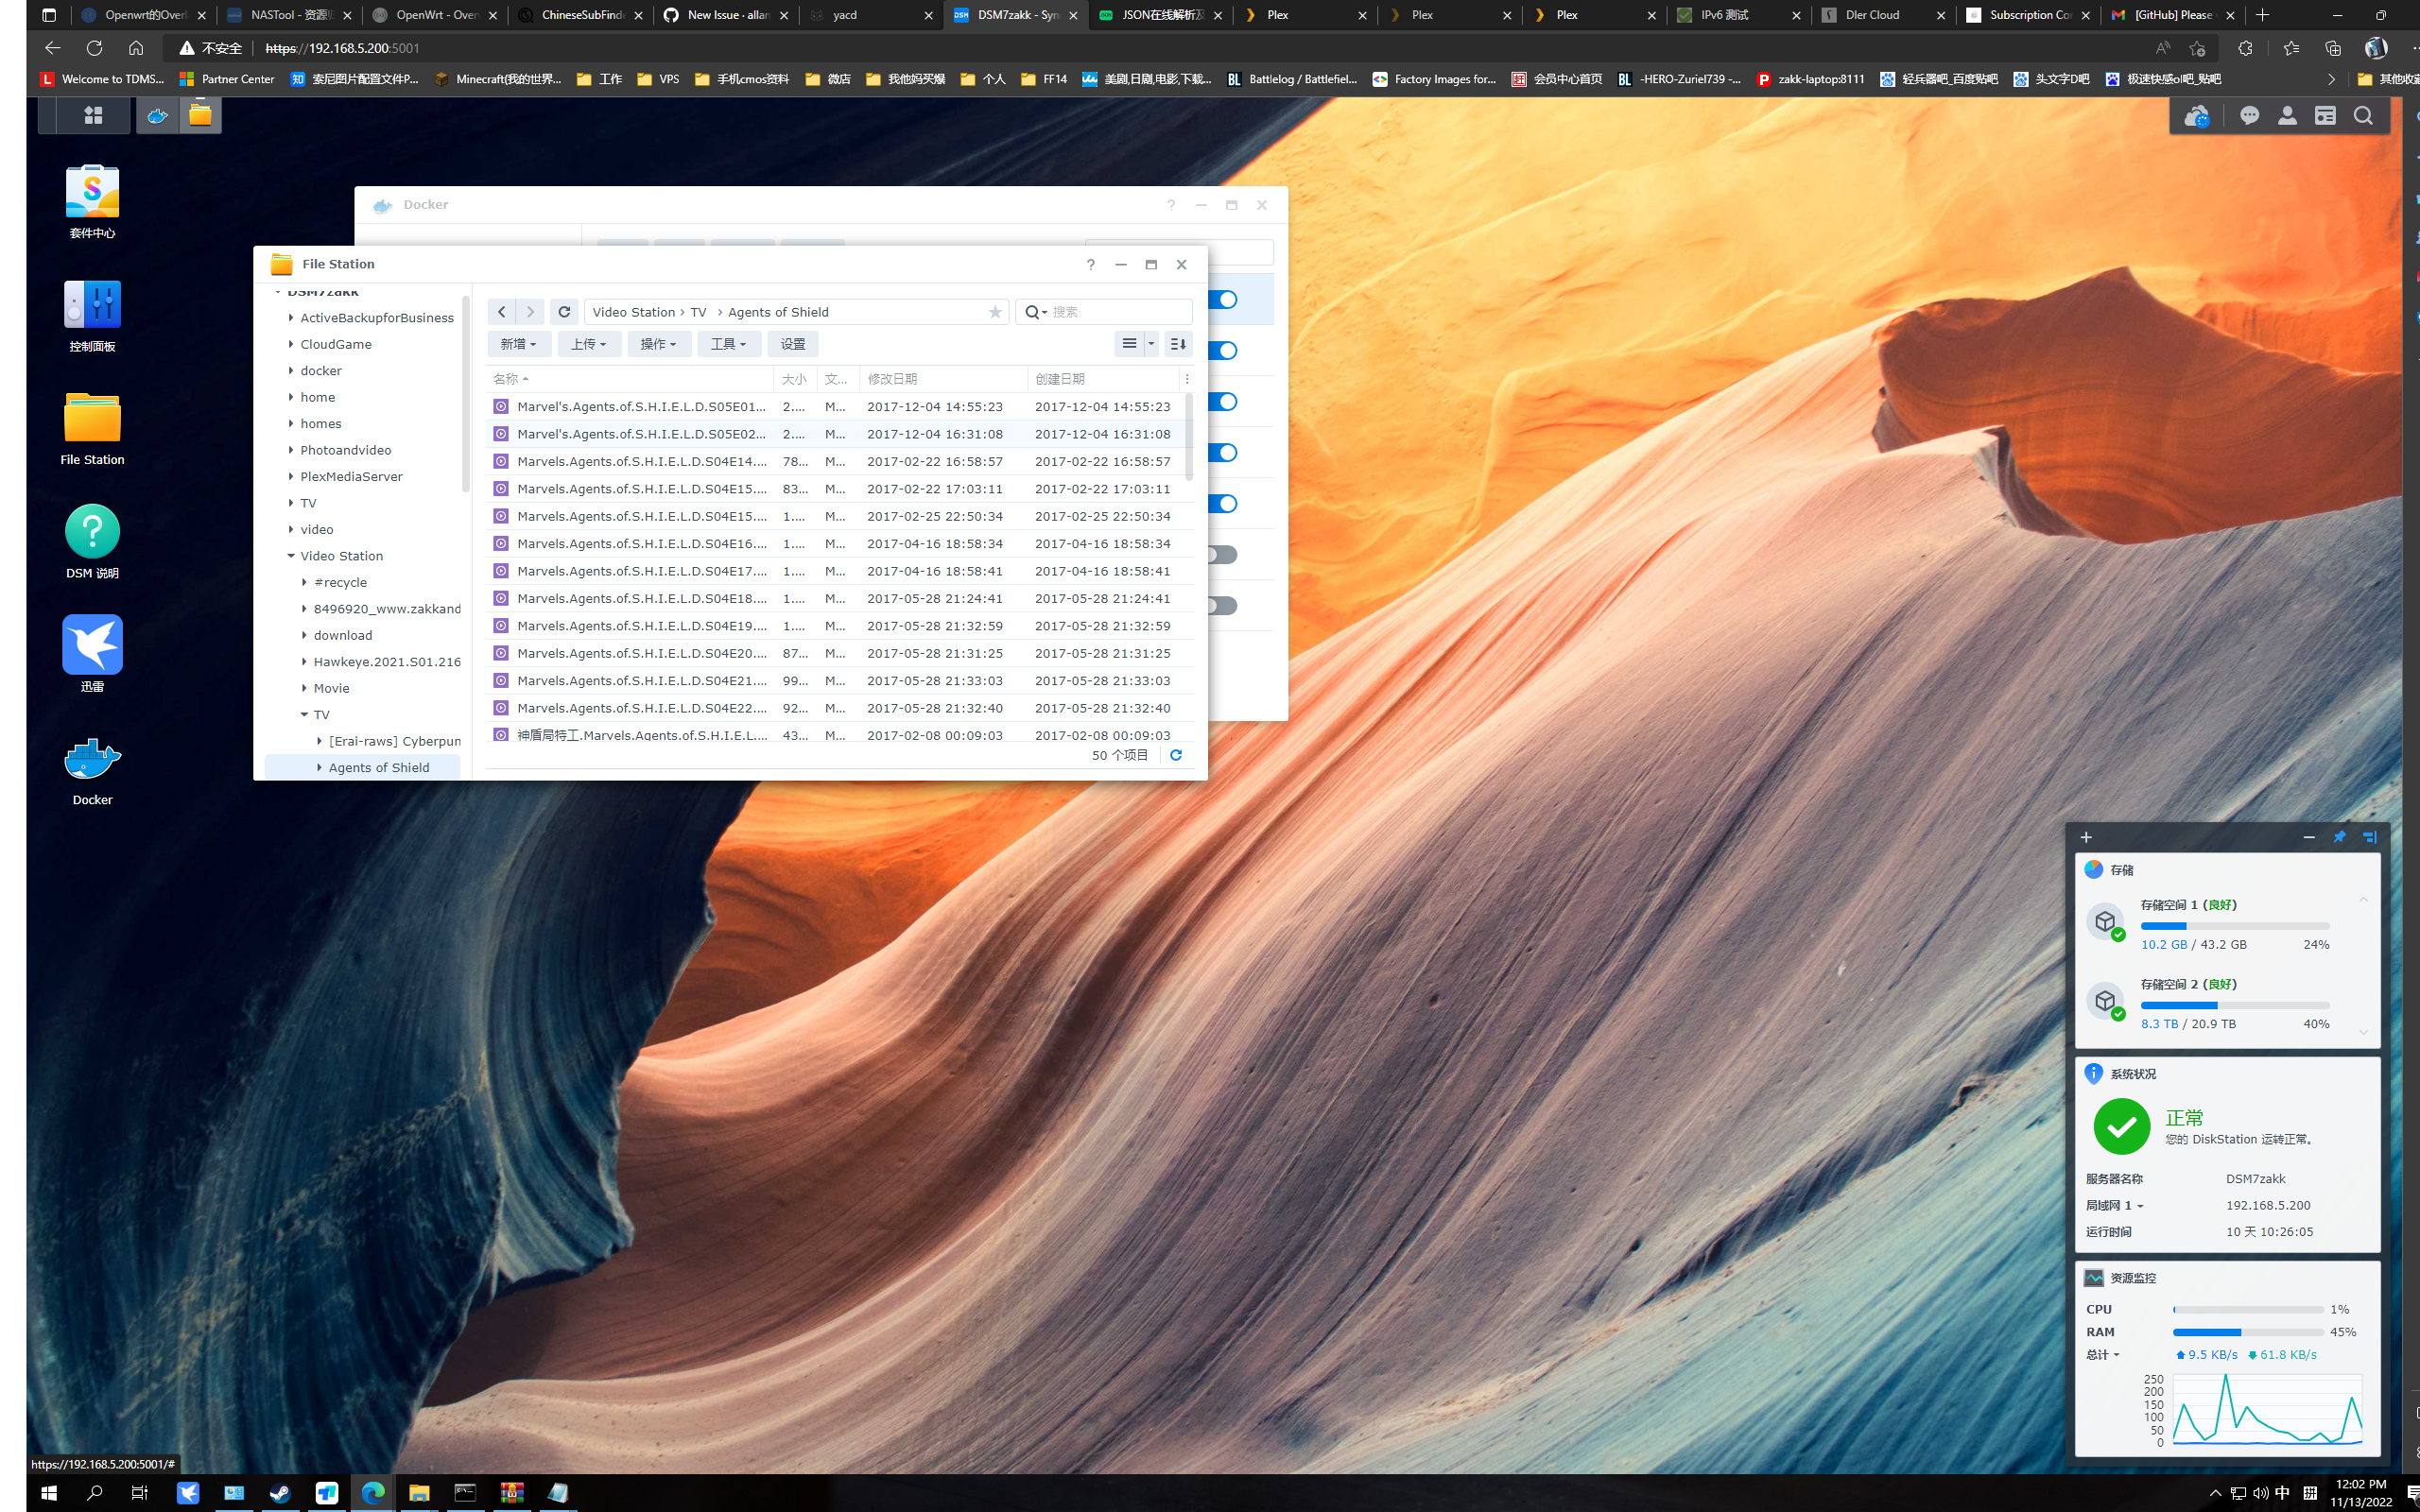Open the Control Panel desktop icon
Image resolution: width=2420 pixels, height=1512 pixels.
pos(92,305)
